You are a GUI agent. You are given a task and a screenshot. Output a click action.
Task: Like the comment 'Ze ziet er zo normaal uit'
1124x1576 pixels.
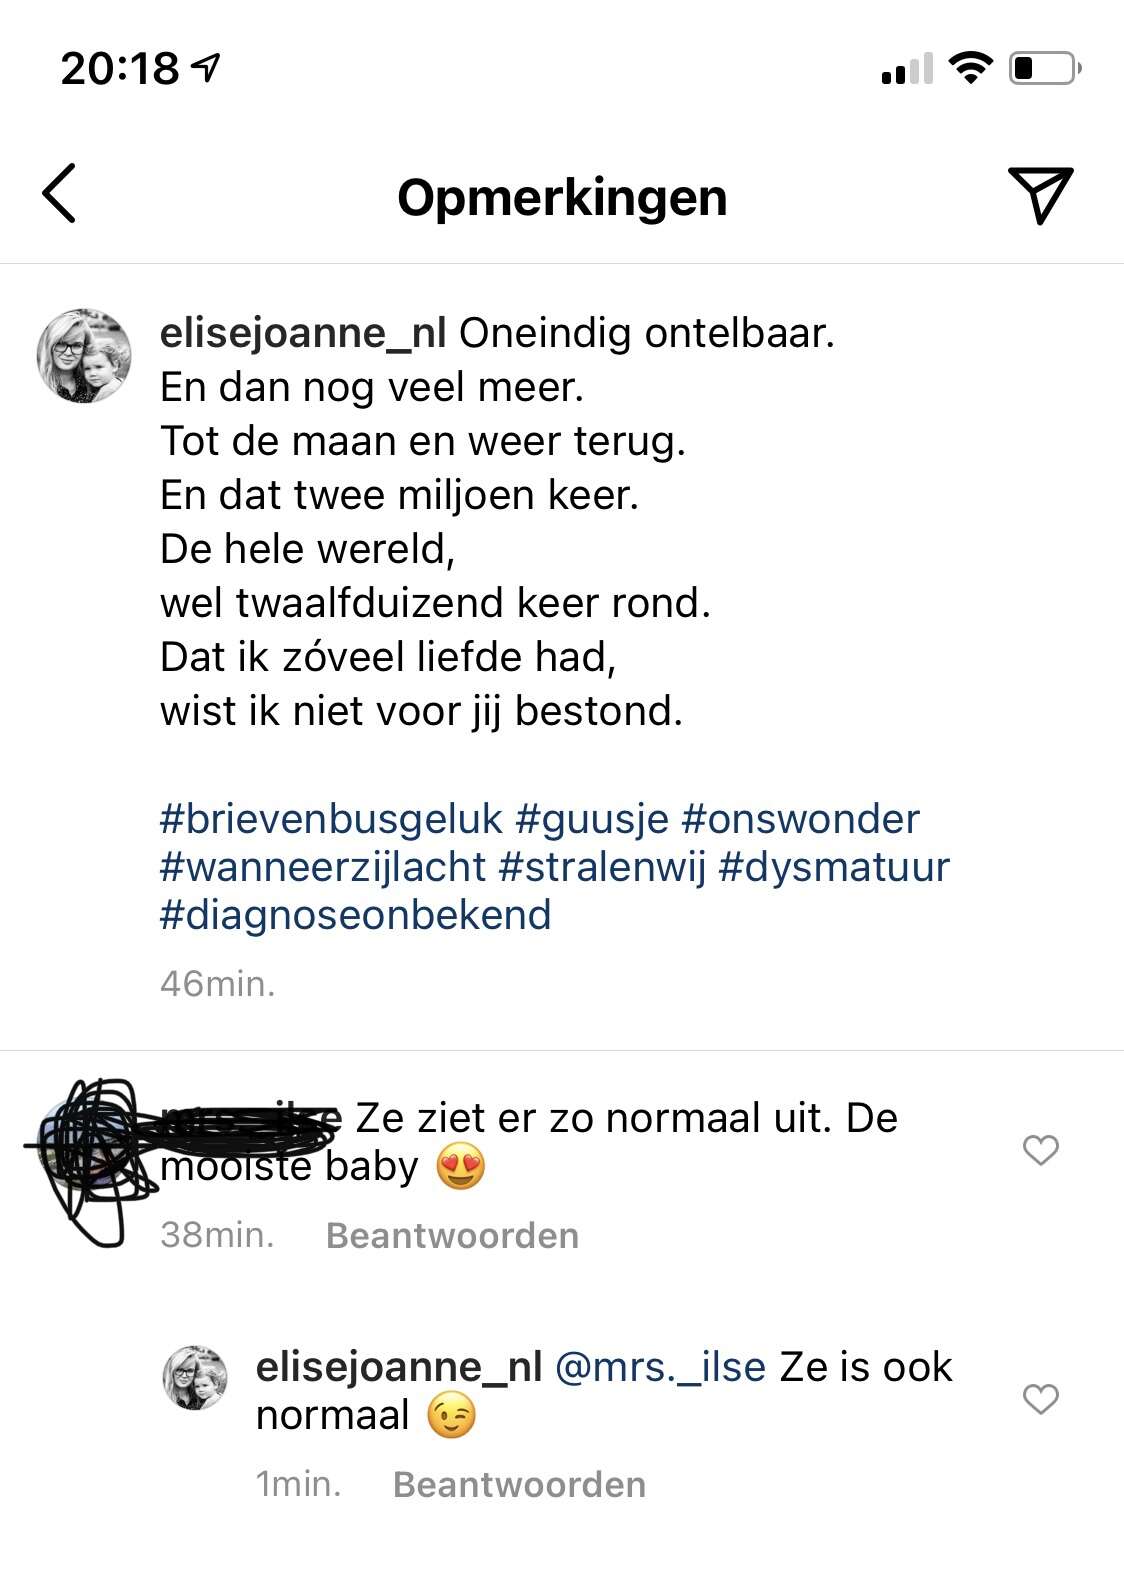coord(1041,1150)
